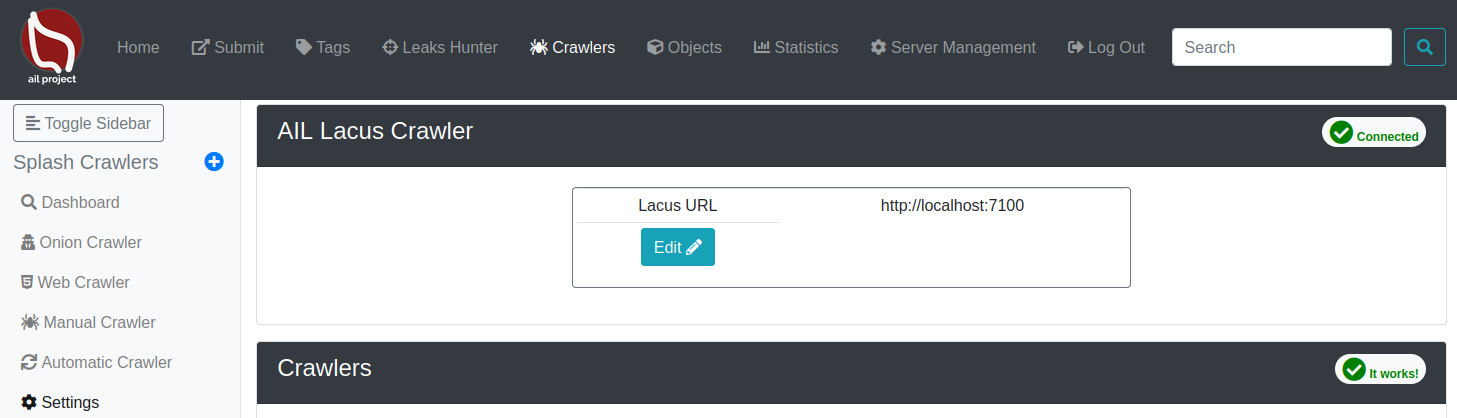This screenshot has width=1457, height=418.
Task: Click the Search input field
Action: coord(1281,47)
